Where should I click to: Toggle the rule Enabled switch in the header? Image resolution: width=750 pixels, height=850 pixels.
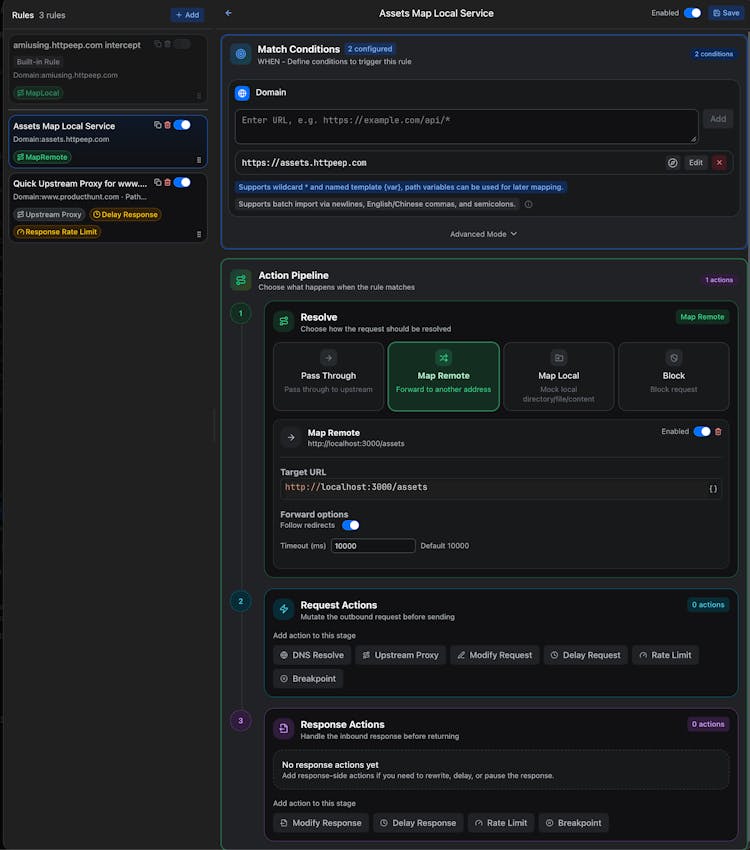(x=692, y=13)
